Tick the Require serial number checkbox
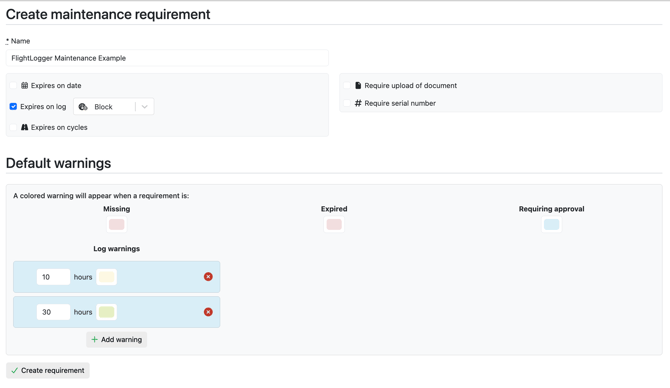The width and height of the screenshot is (670, 388). pos(347,103)
